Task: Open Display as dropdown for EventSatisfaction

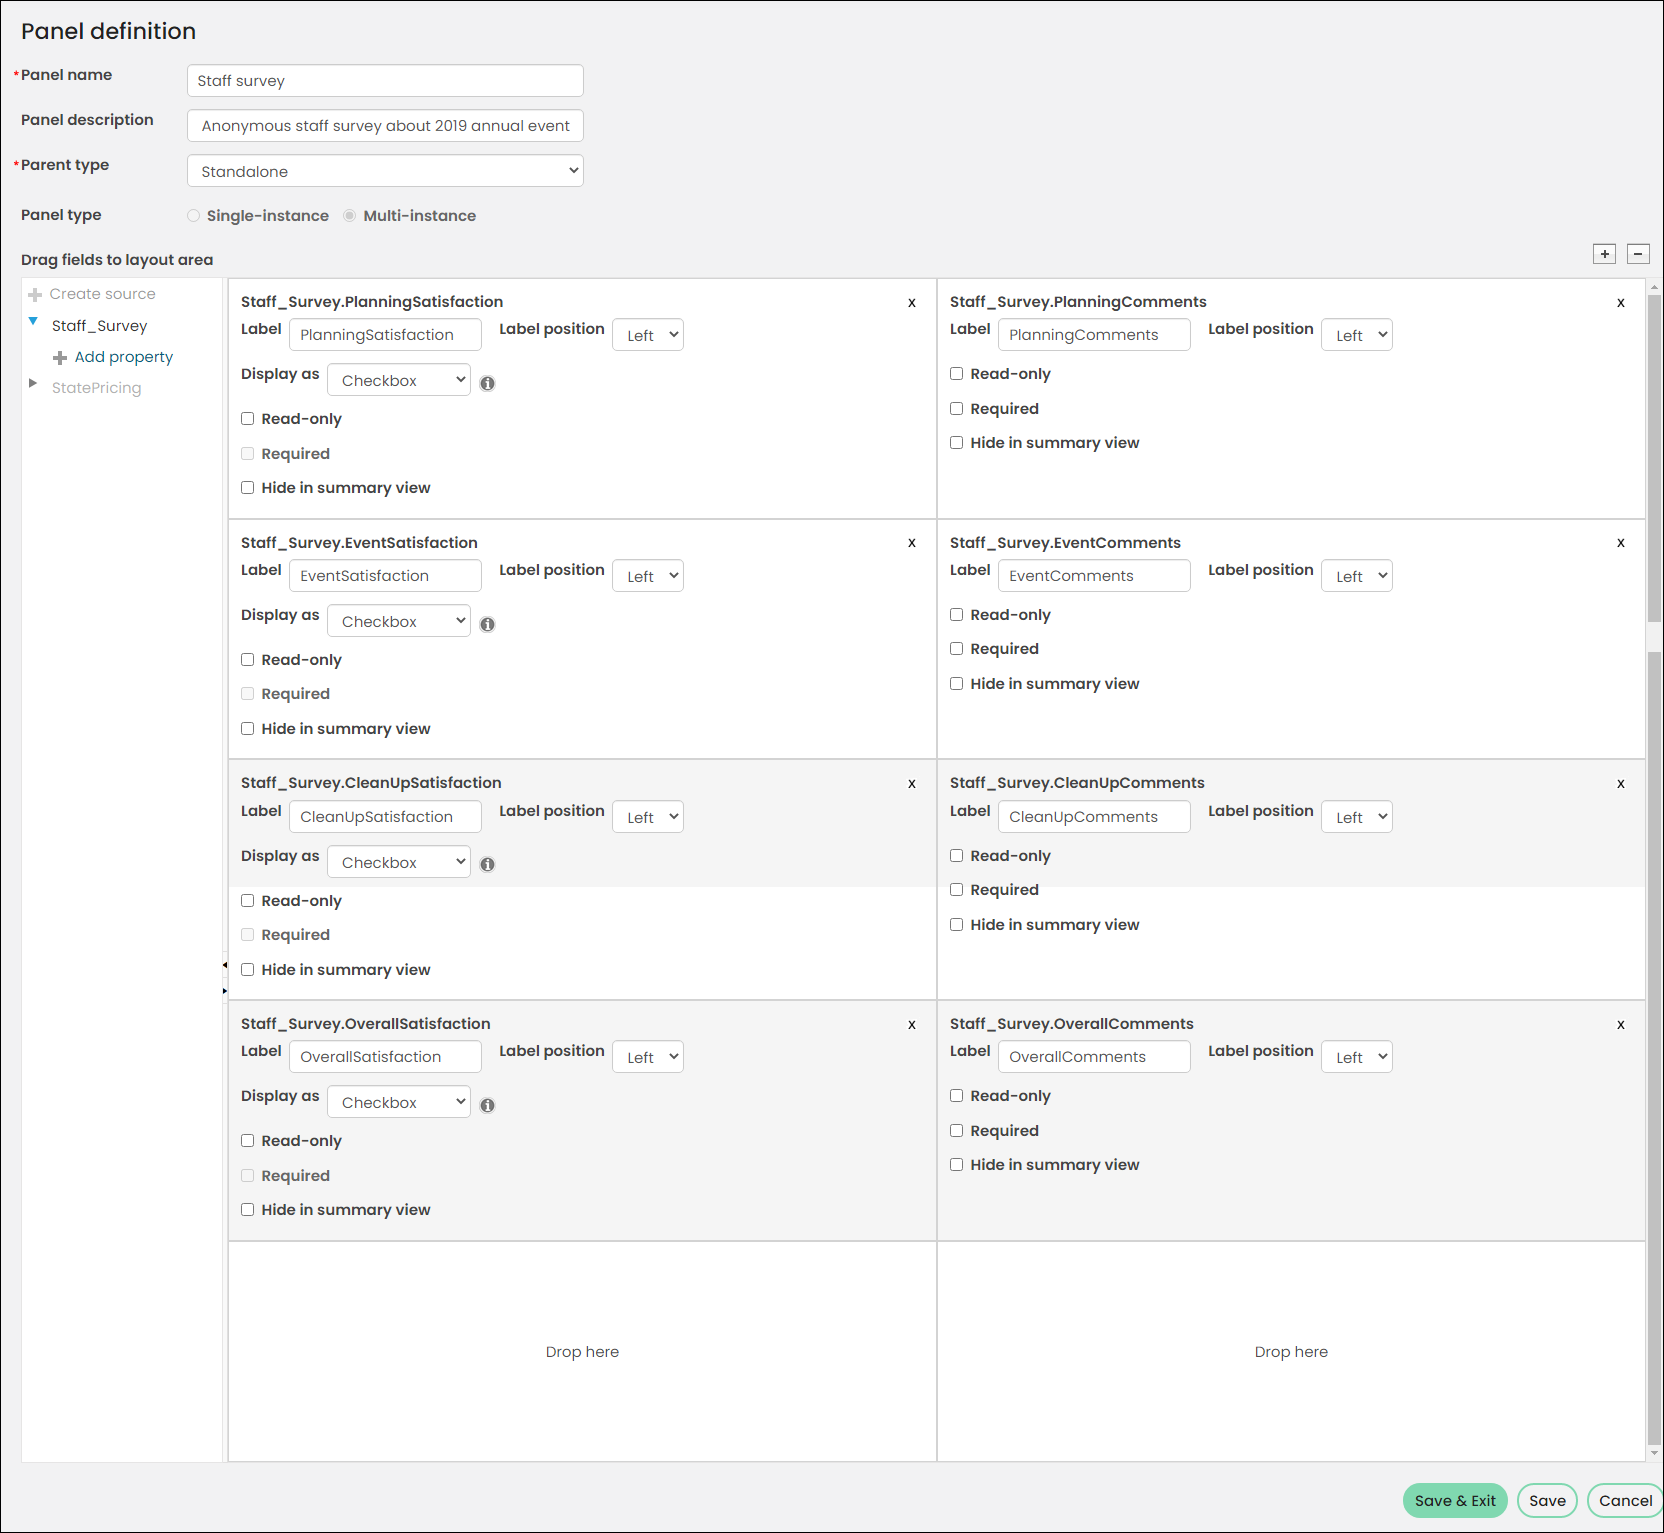Action: click(x=399, y=621)
